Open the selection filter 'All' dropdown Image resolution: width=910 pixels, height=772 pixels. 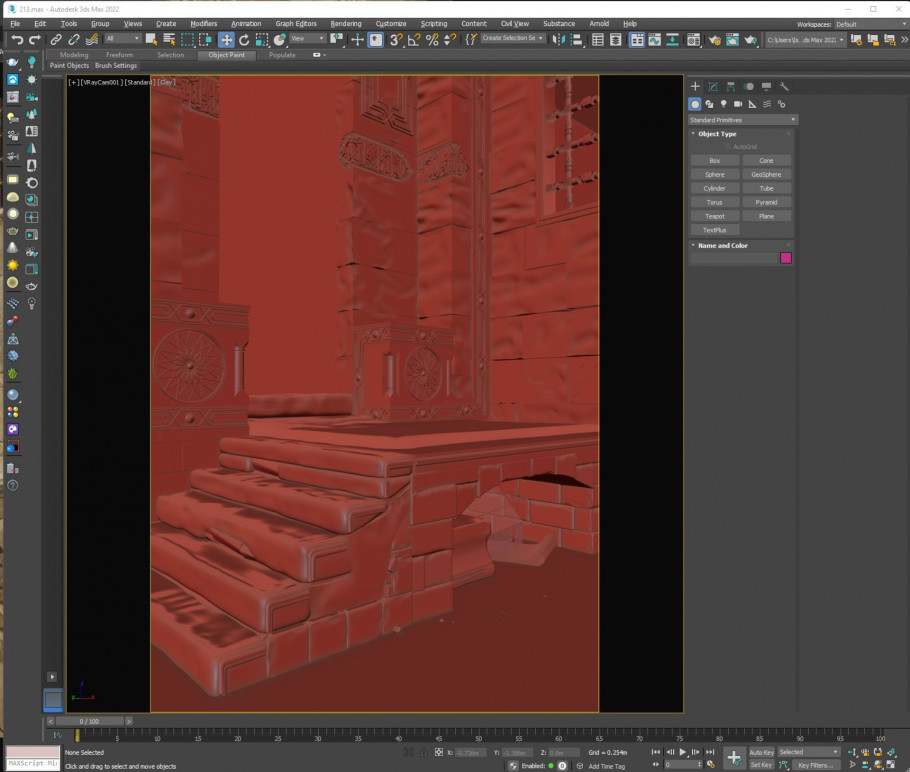123,38
